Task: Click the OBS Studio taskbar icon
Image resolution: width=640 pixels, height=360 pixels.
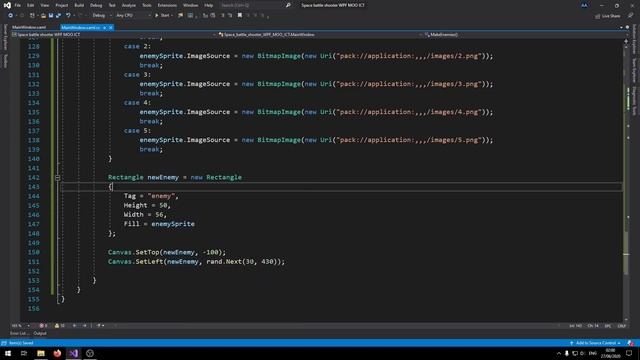Action: click(x=90, y=353)
